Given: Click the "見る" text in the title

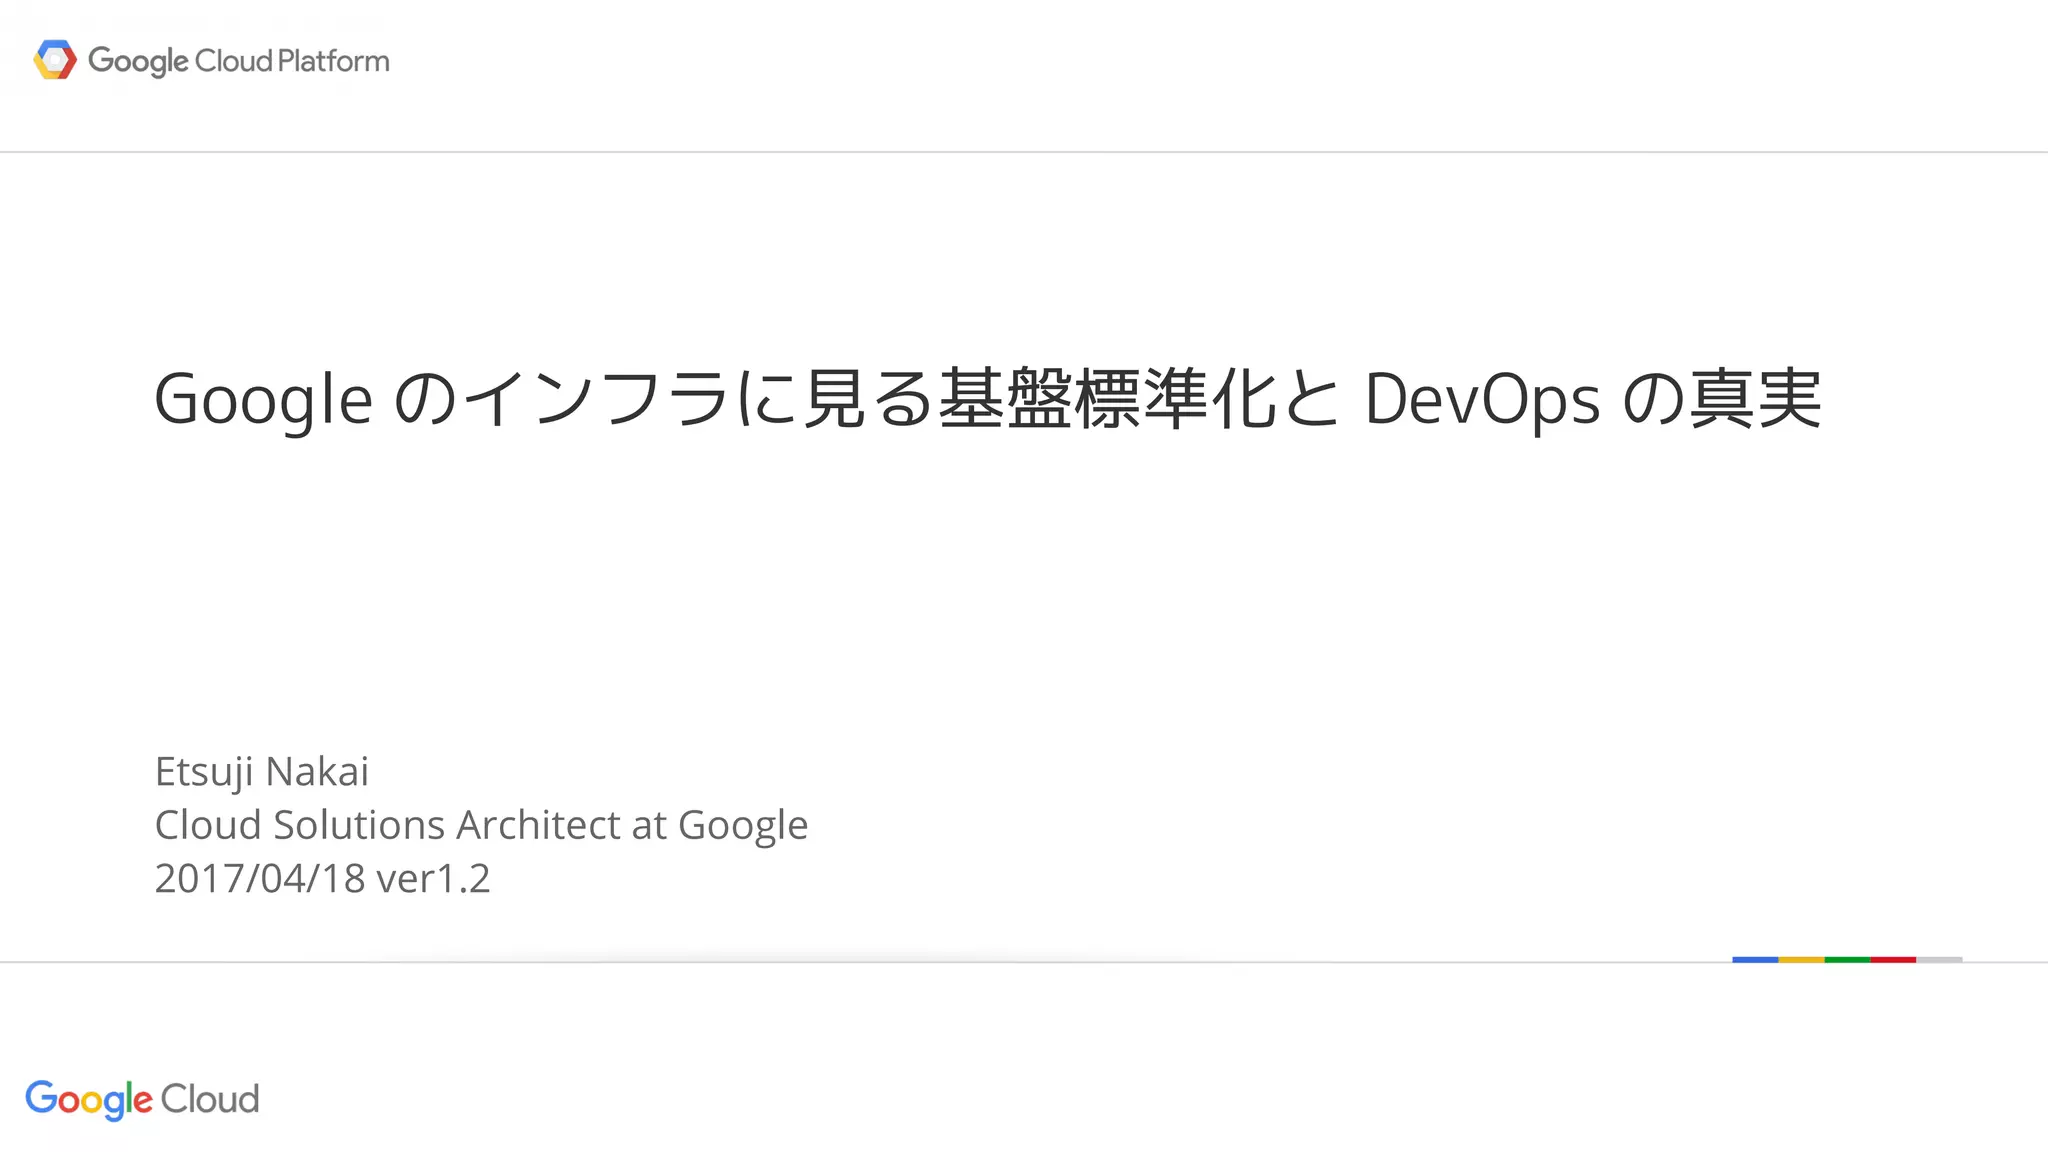Looking at the screenshot, I should tap(868, 400).
